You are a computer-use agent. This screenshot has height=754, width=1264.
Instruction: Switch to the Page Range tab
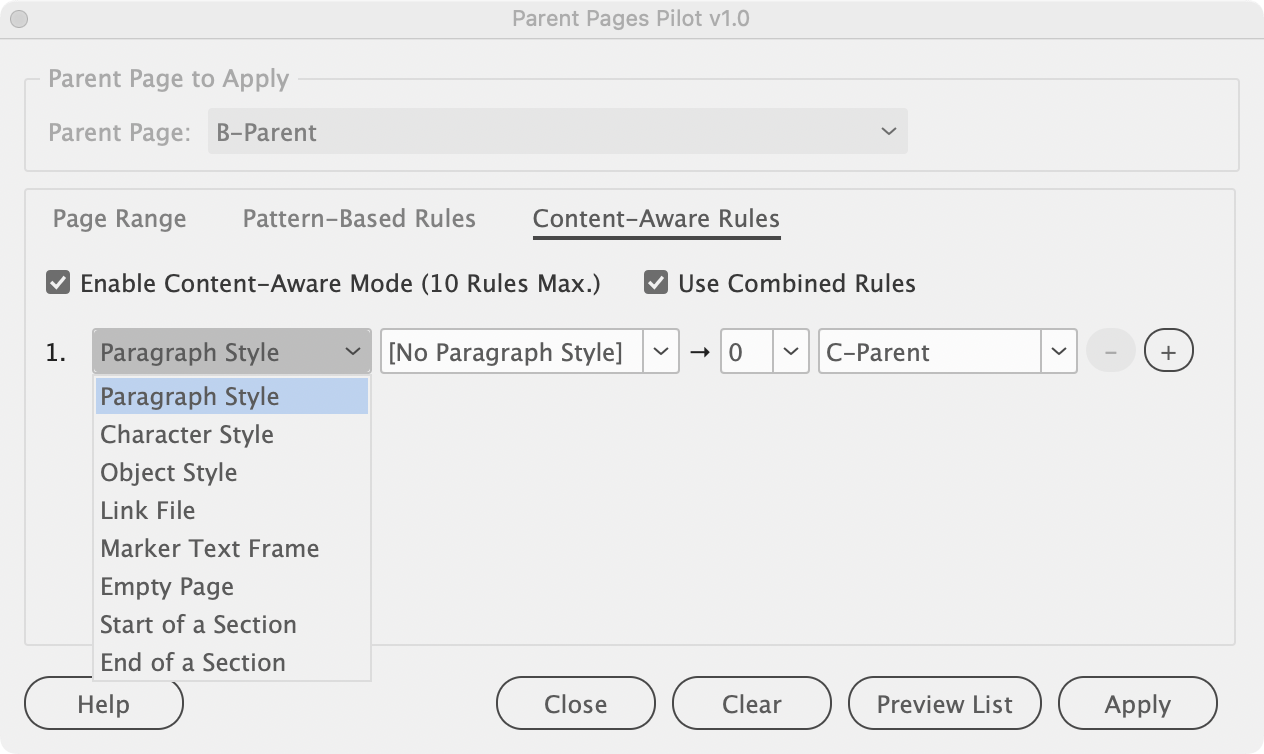pos(119,219)
